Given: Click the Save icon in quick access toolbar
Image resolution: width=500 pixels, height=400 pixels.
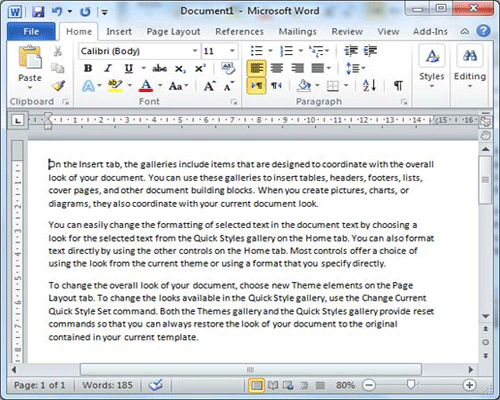Looking at the screenshot, I should tap(38, 12).
